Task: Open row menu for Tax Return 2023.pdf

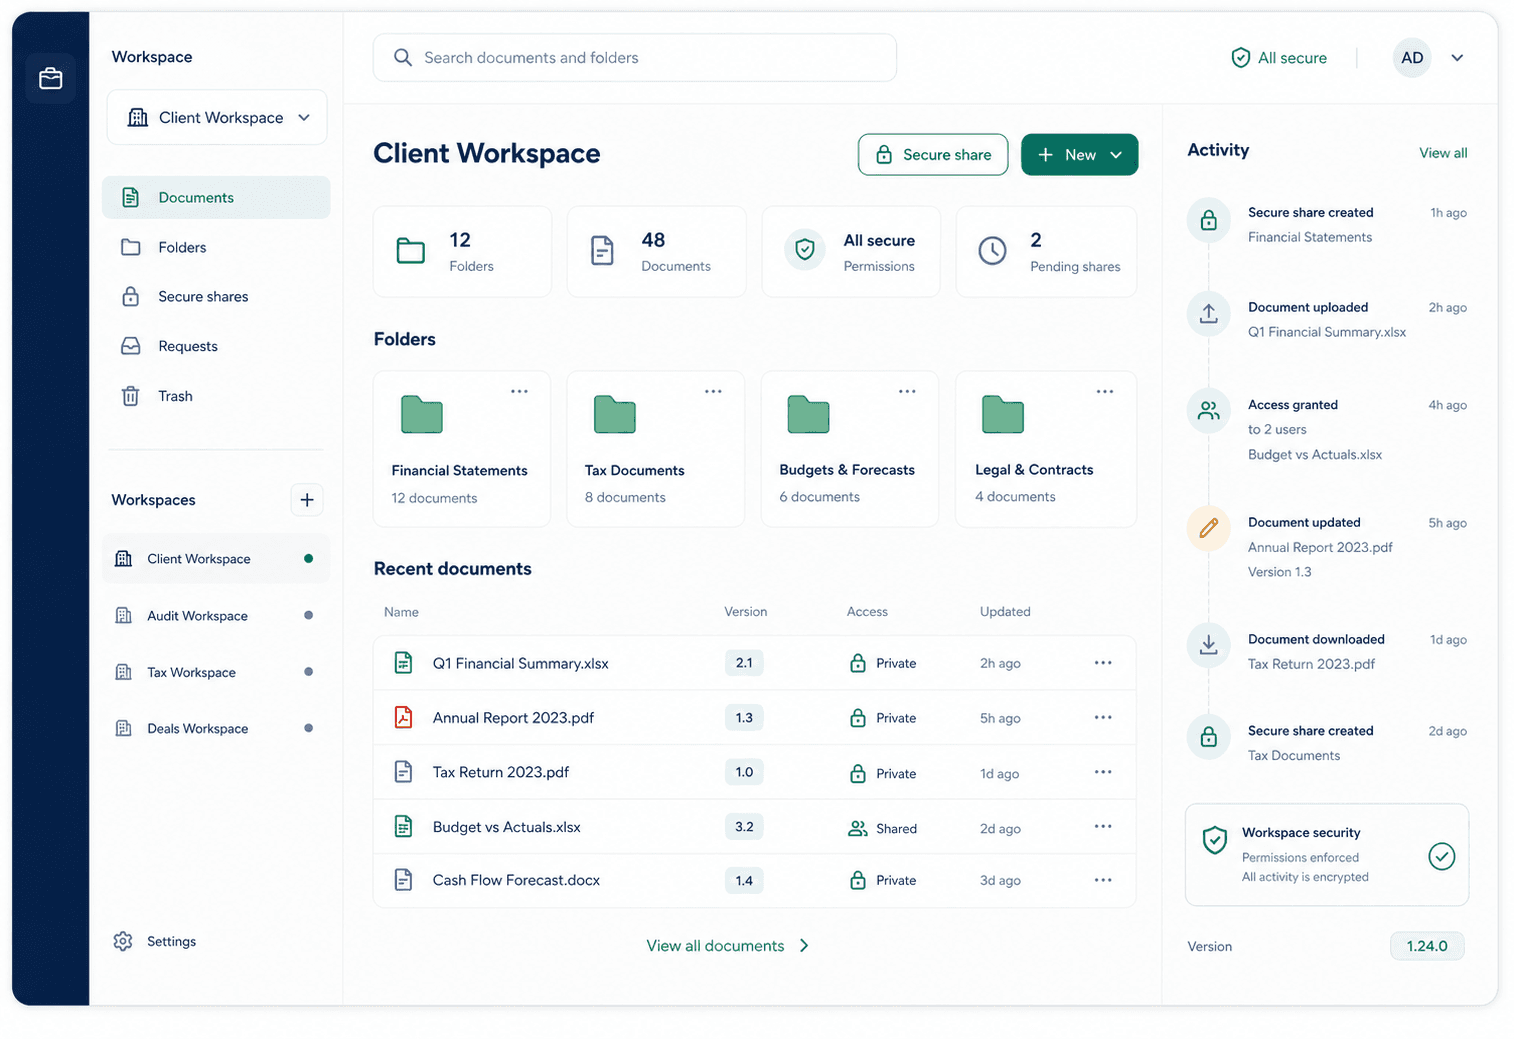Action: (1103, 772)
